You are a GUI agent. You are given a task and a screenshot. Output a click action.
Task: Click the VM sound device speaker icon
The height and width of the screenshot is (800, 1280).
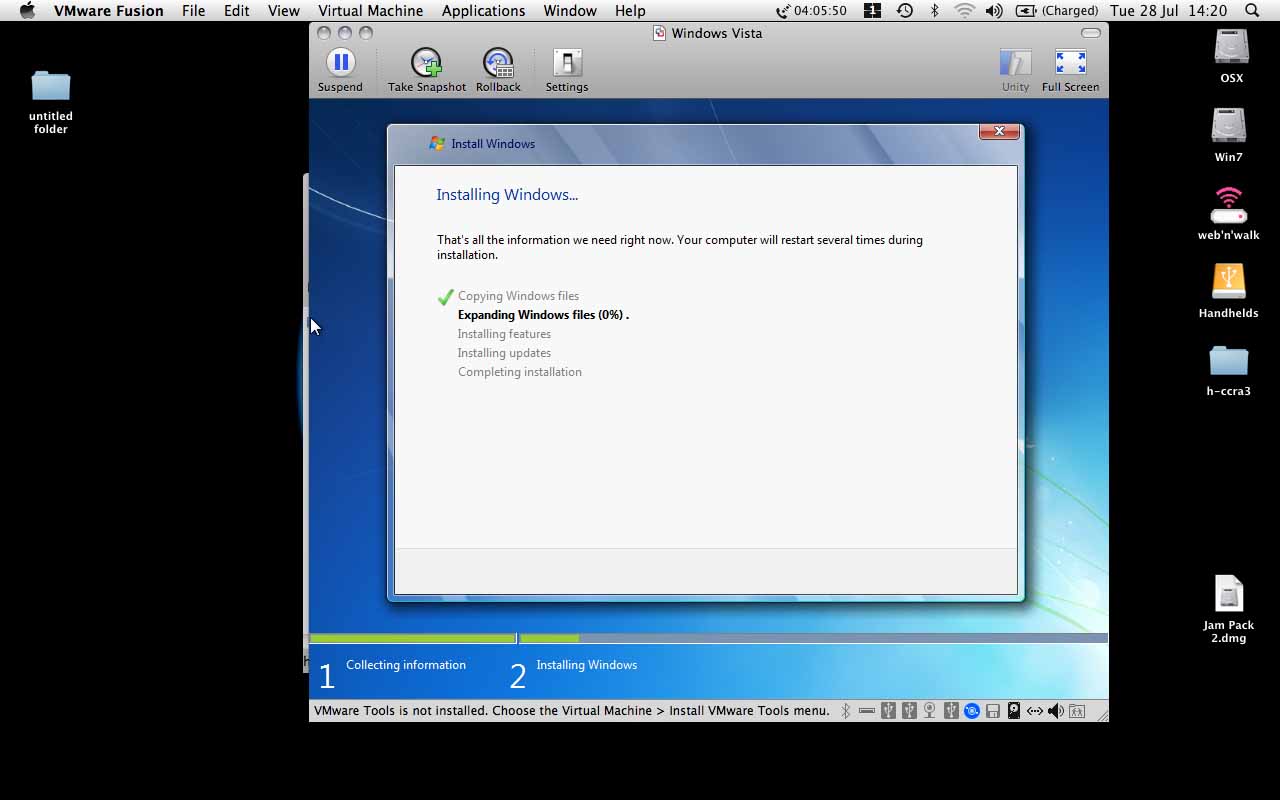[x=1055, y=711]
